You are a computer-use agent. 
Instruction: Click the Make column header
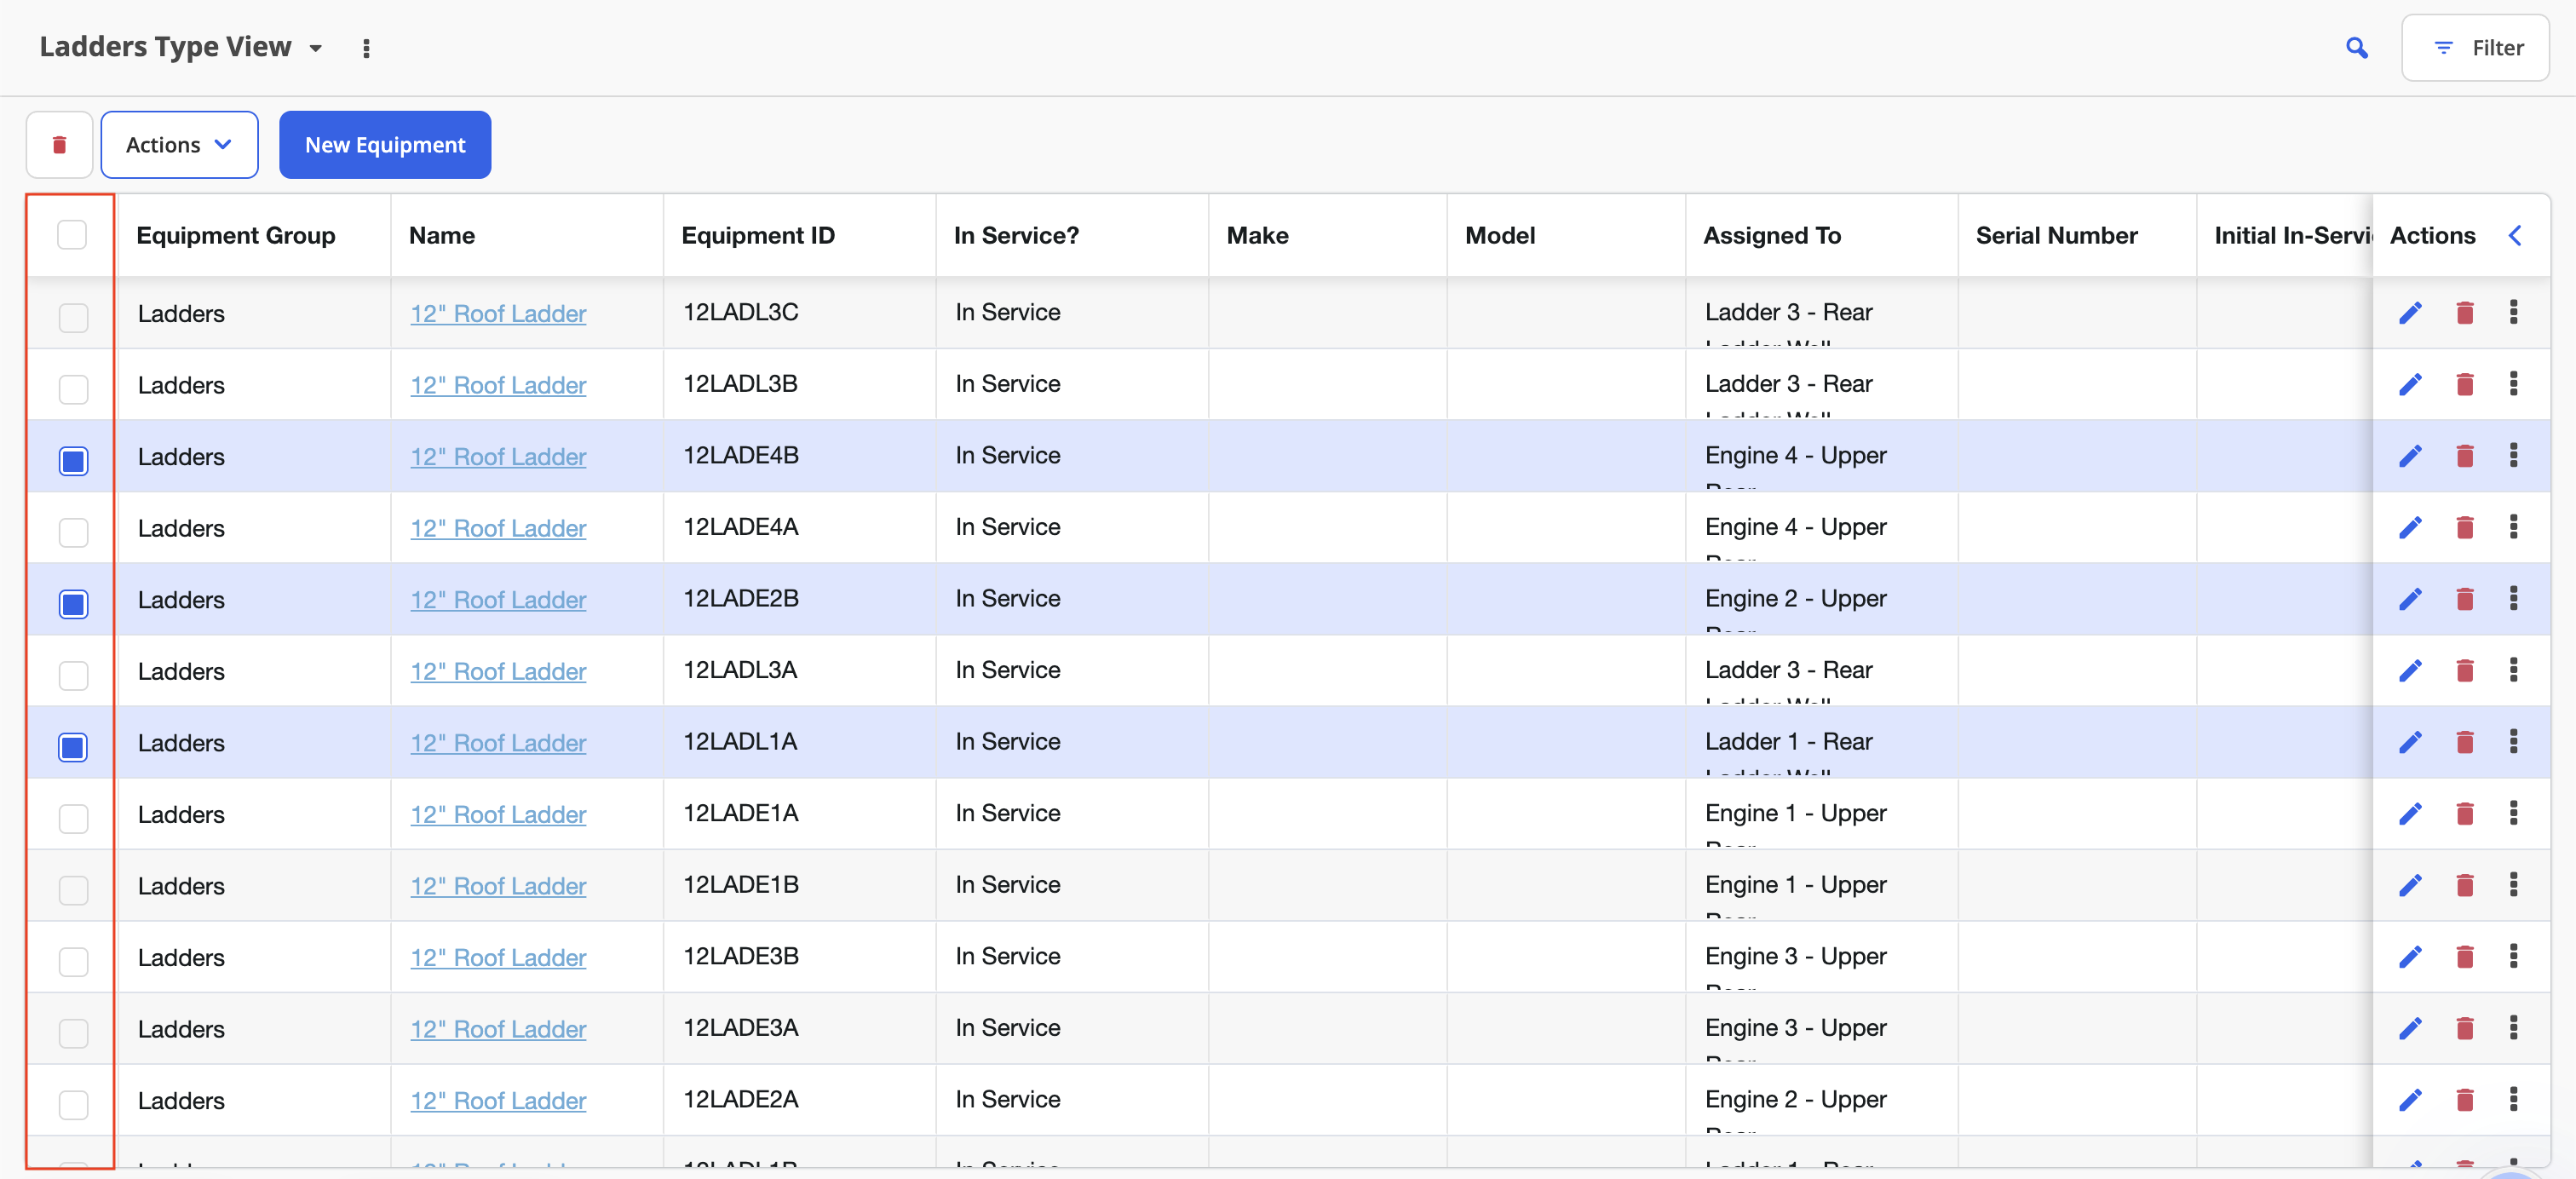[1257, 235]
